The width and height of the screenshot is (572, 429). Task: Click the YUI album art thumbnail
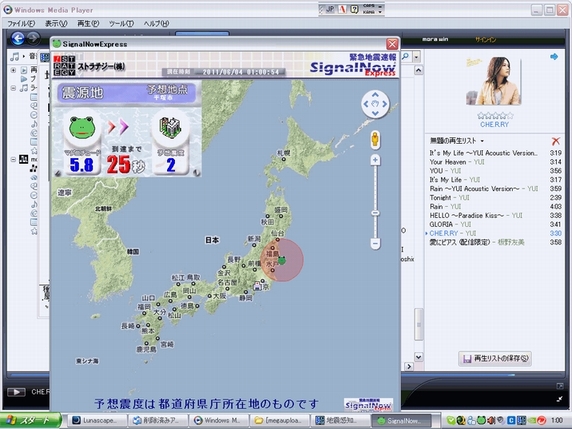[493, 81]
